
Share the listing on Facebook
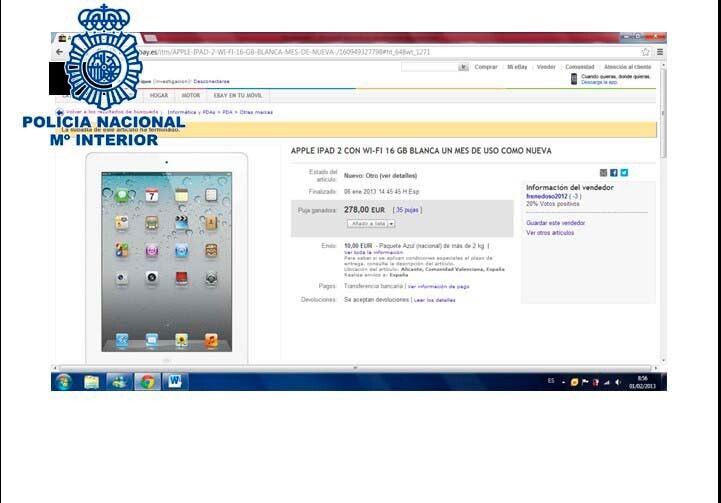tap(613, 172)
